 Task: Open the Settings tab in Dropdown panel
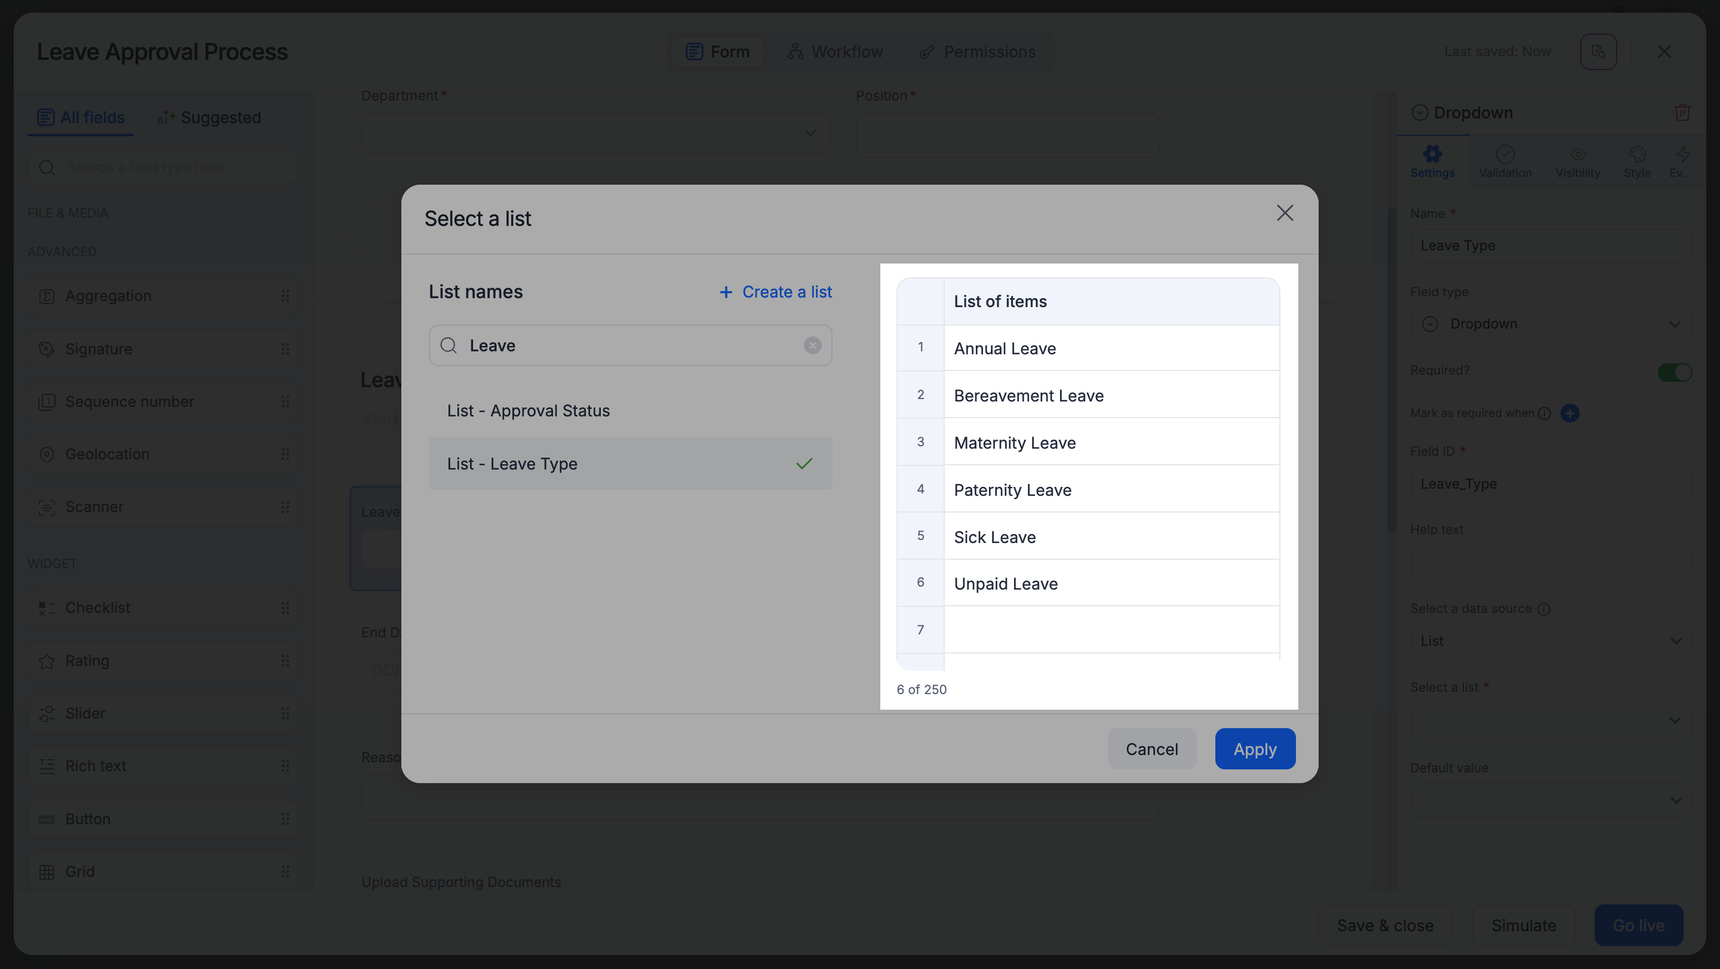(x=1433, y=161)
